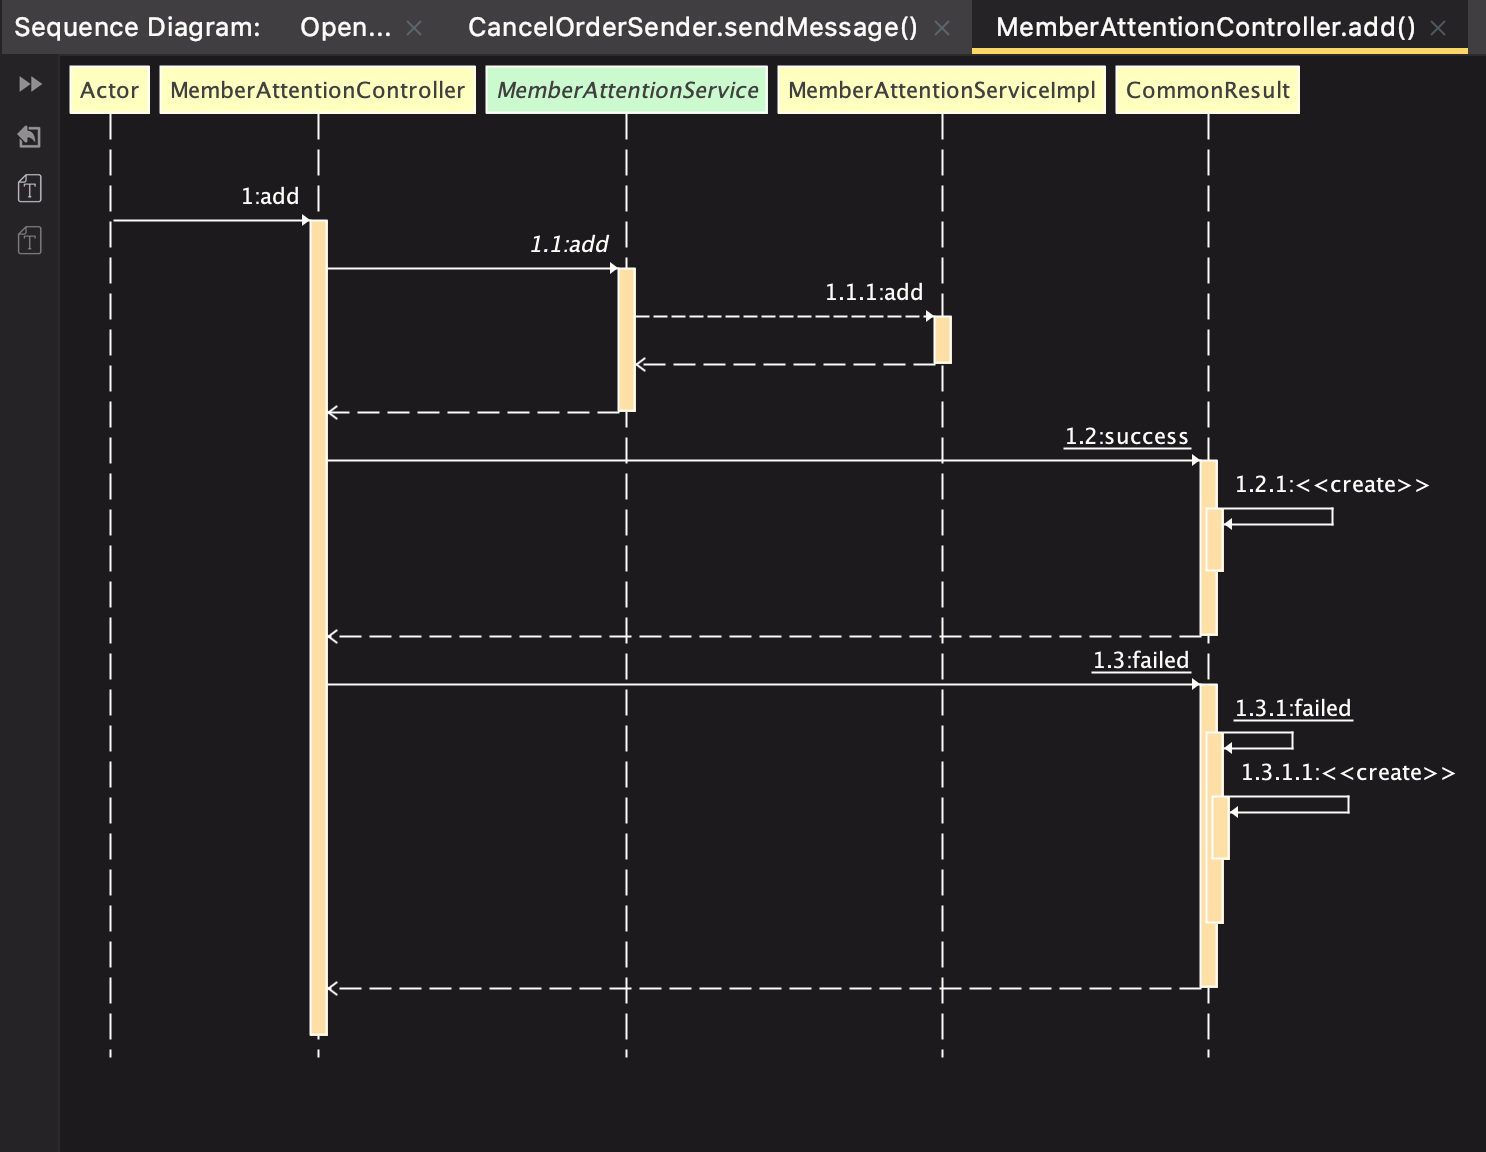Switch to CancelOrderSender.sendMessage() tab
Viewport: 1486px width, 1152px height.
click(692, 27)
